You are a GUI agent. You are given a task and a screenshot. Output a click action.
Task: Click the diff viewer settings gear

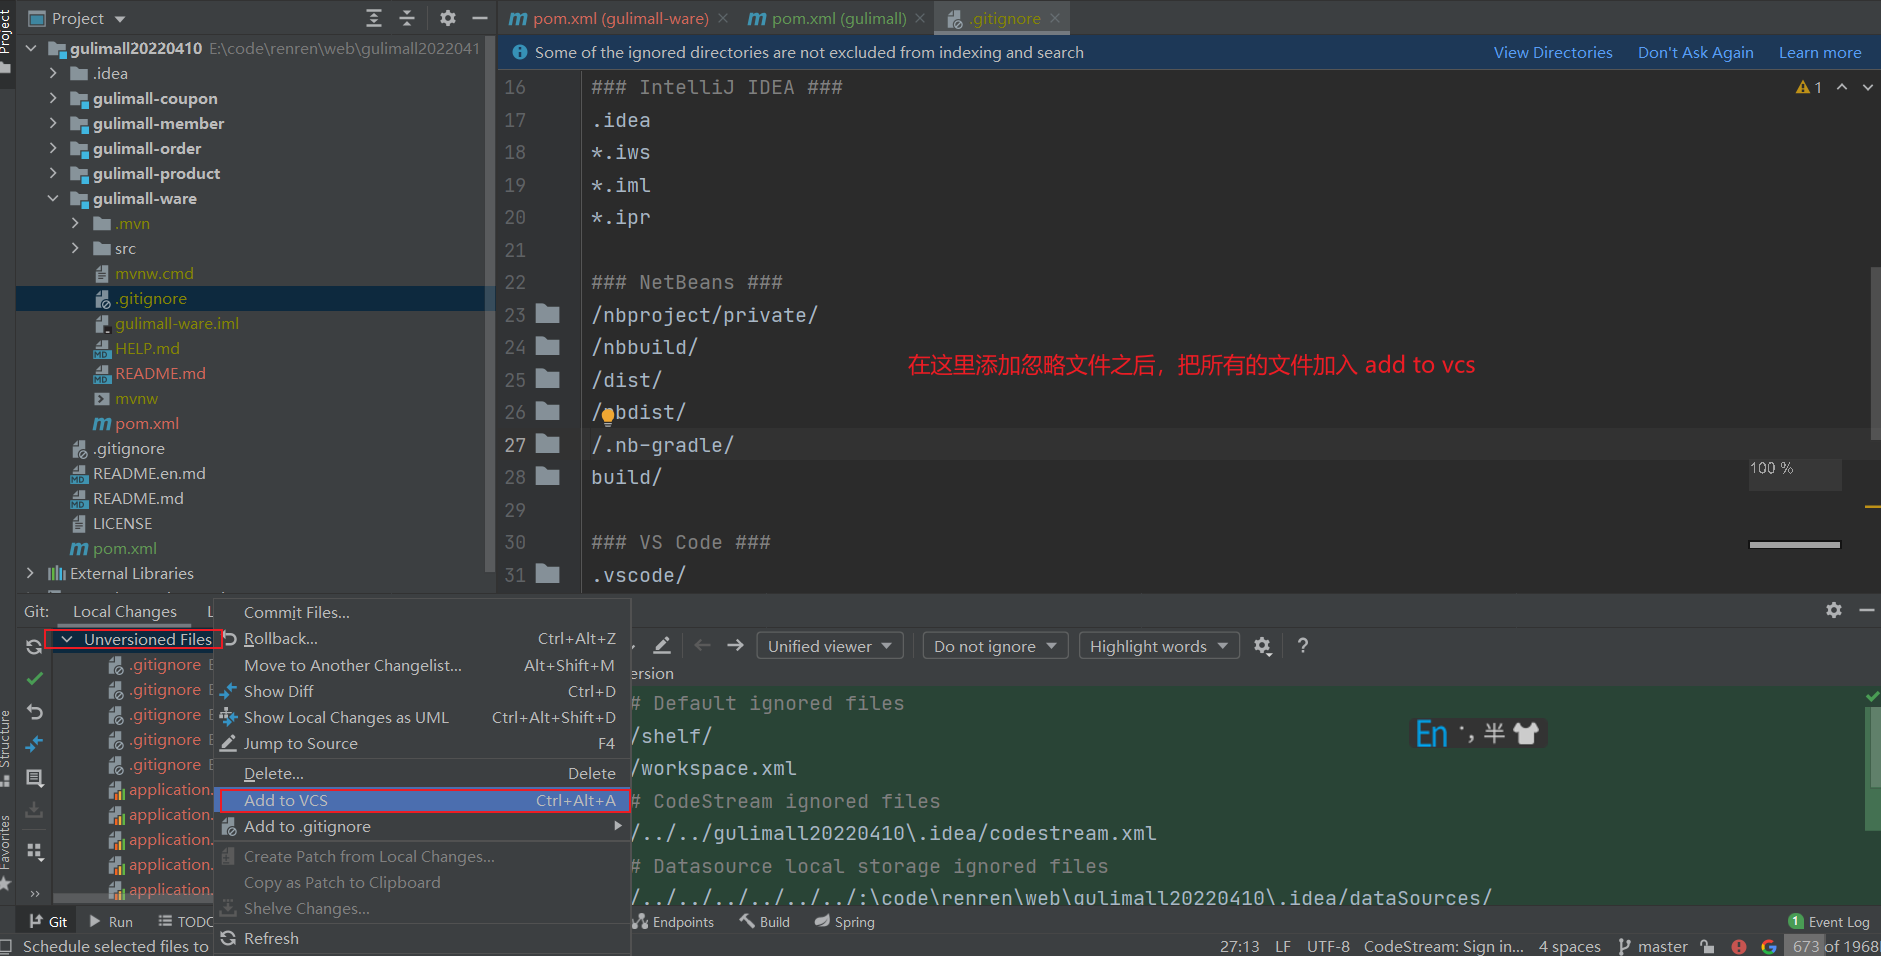(1263, 646)
